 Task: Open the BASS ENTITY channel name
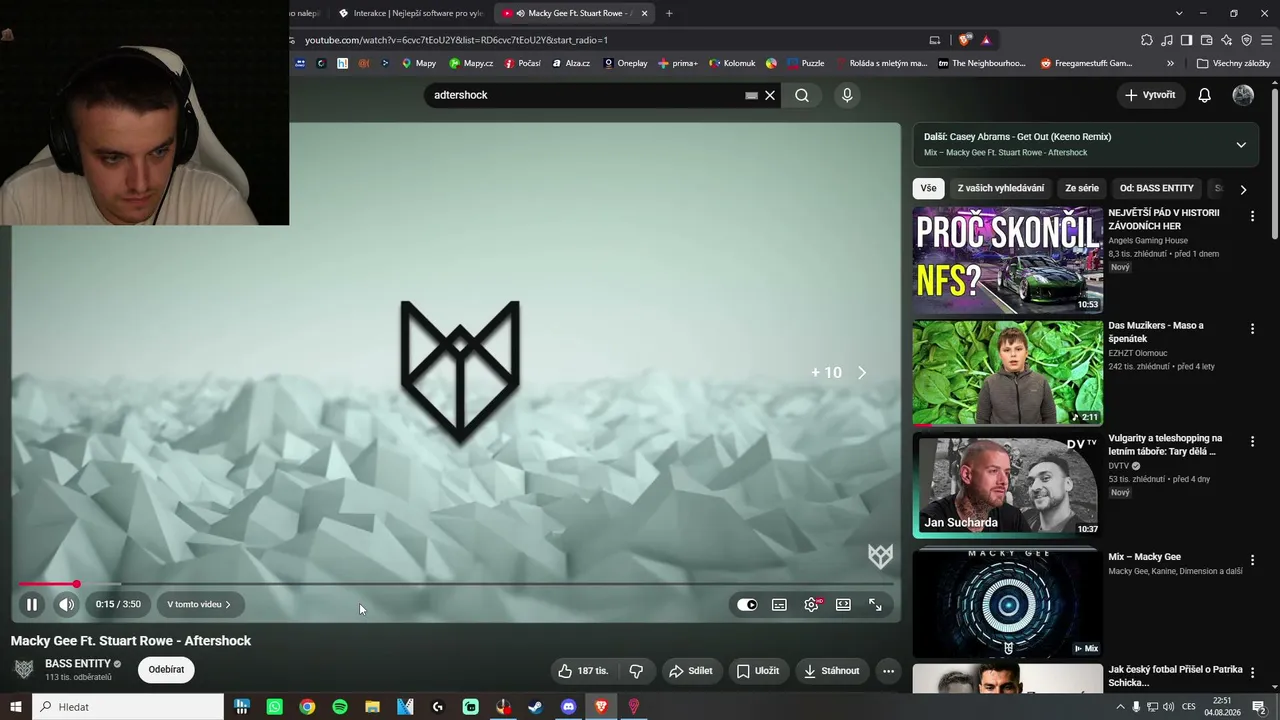click(78, 664)
